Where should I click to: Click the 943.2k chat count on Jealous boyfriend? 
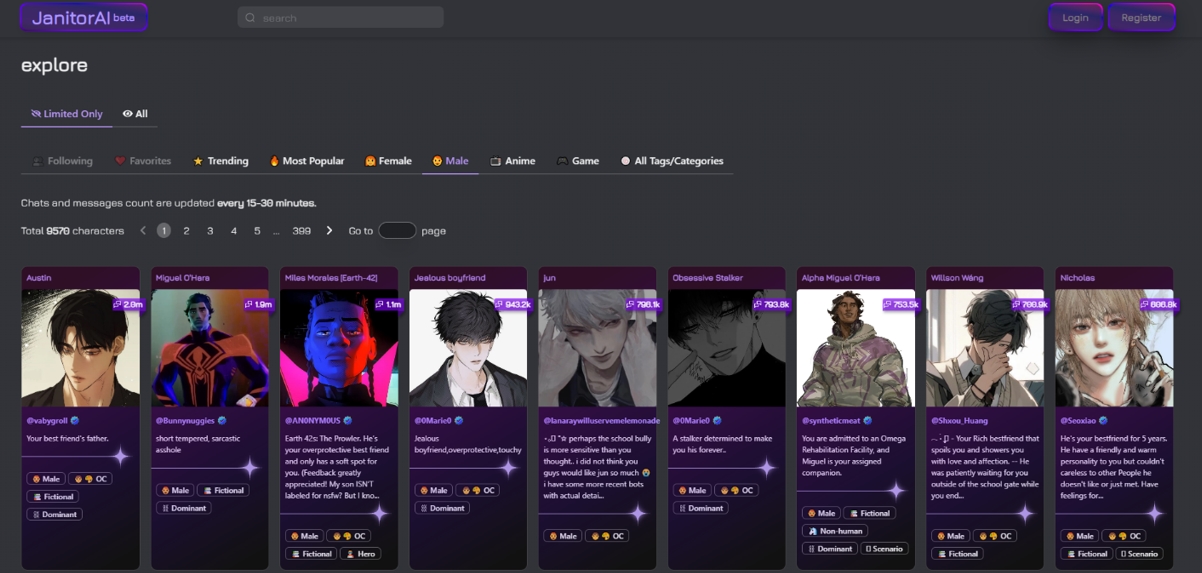pyautogui.click(x=513, y=304)
